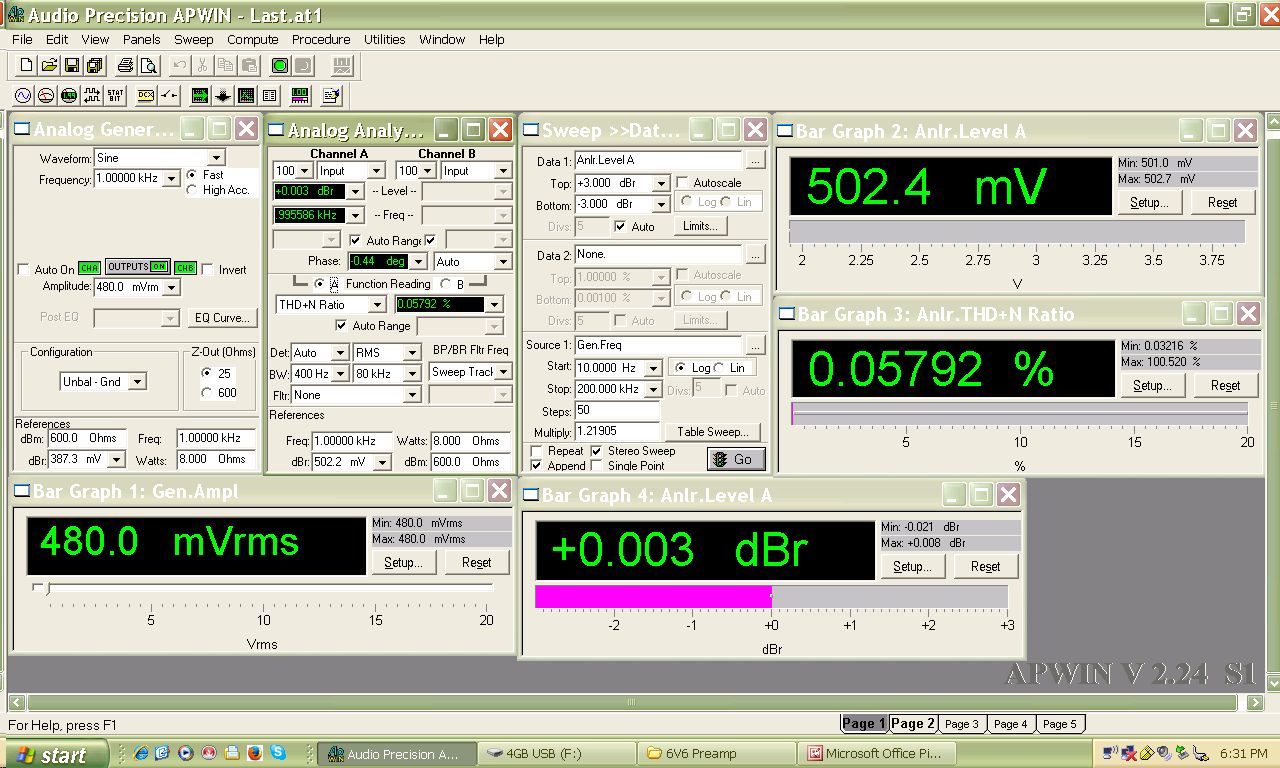Open the Utilities menu
This screenshot has width=1280, height=768.
[x=384, y=39]
